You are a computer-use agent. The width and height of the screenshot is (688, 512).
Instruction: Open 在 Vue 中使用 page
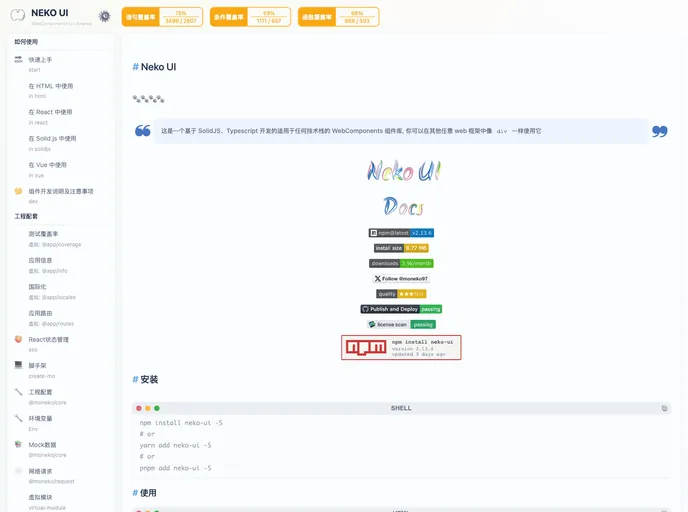click(61, 169)
